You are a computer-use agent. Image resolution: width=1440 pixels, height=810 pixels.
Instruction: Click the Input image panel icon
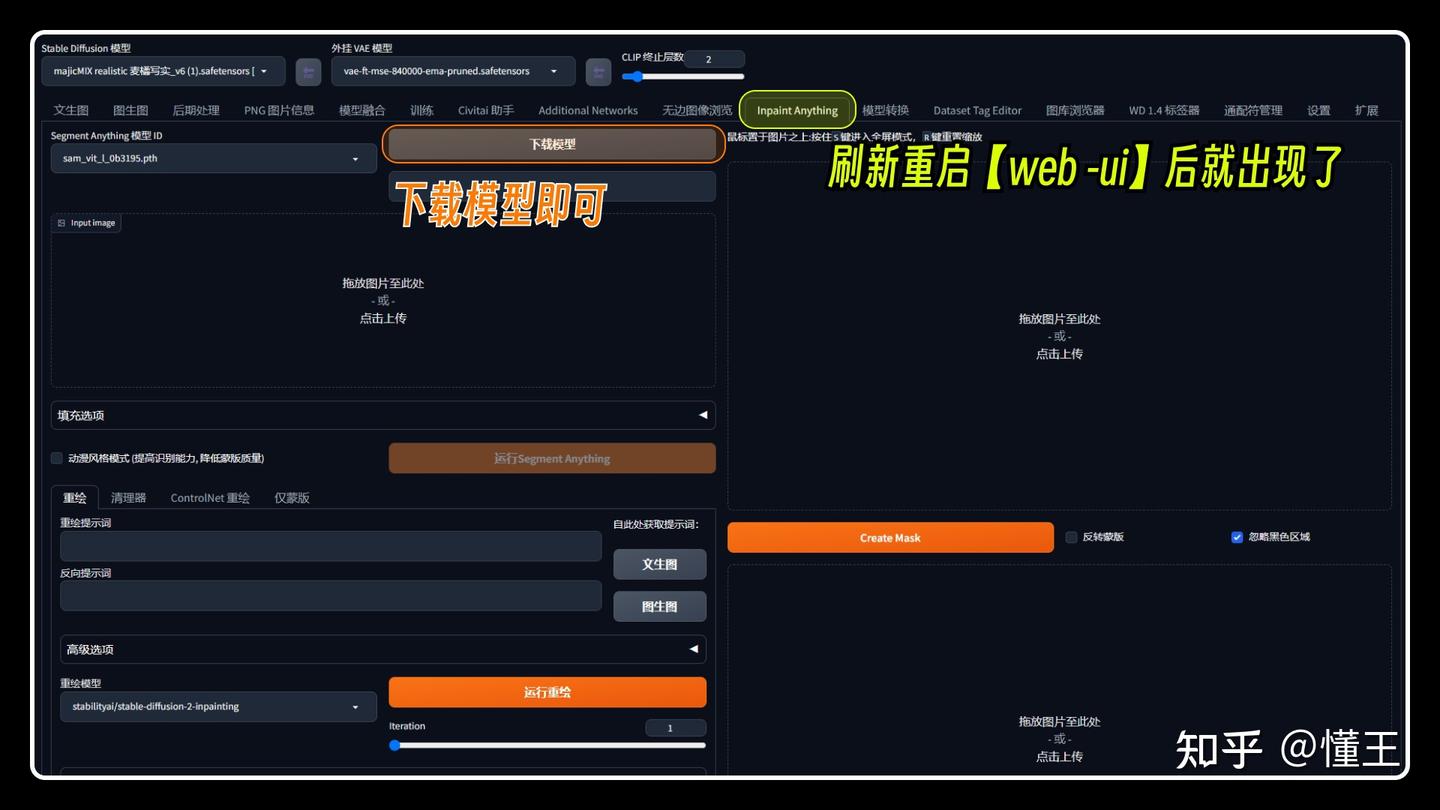(x=60, y=223)
